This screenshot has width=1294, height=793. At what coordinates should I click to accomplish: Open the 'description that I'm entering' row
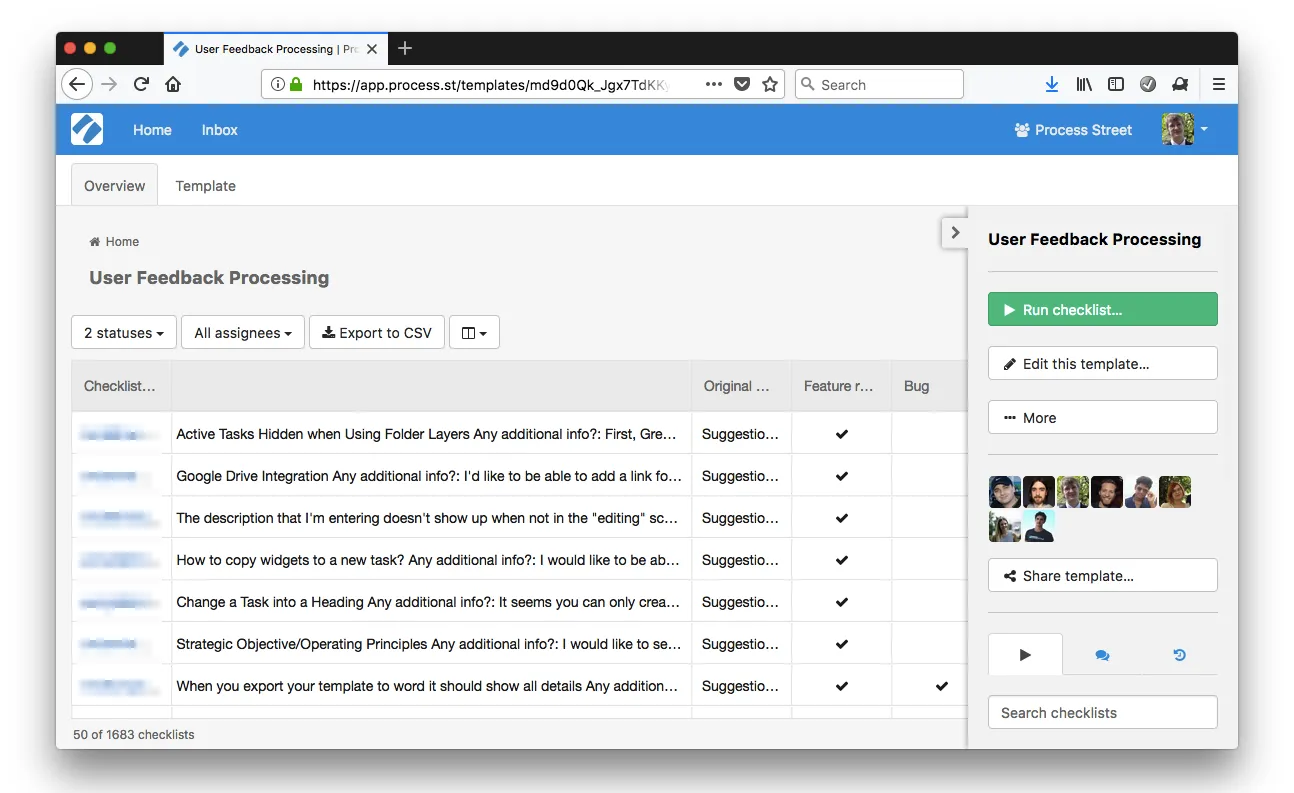pos(429,518)
